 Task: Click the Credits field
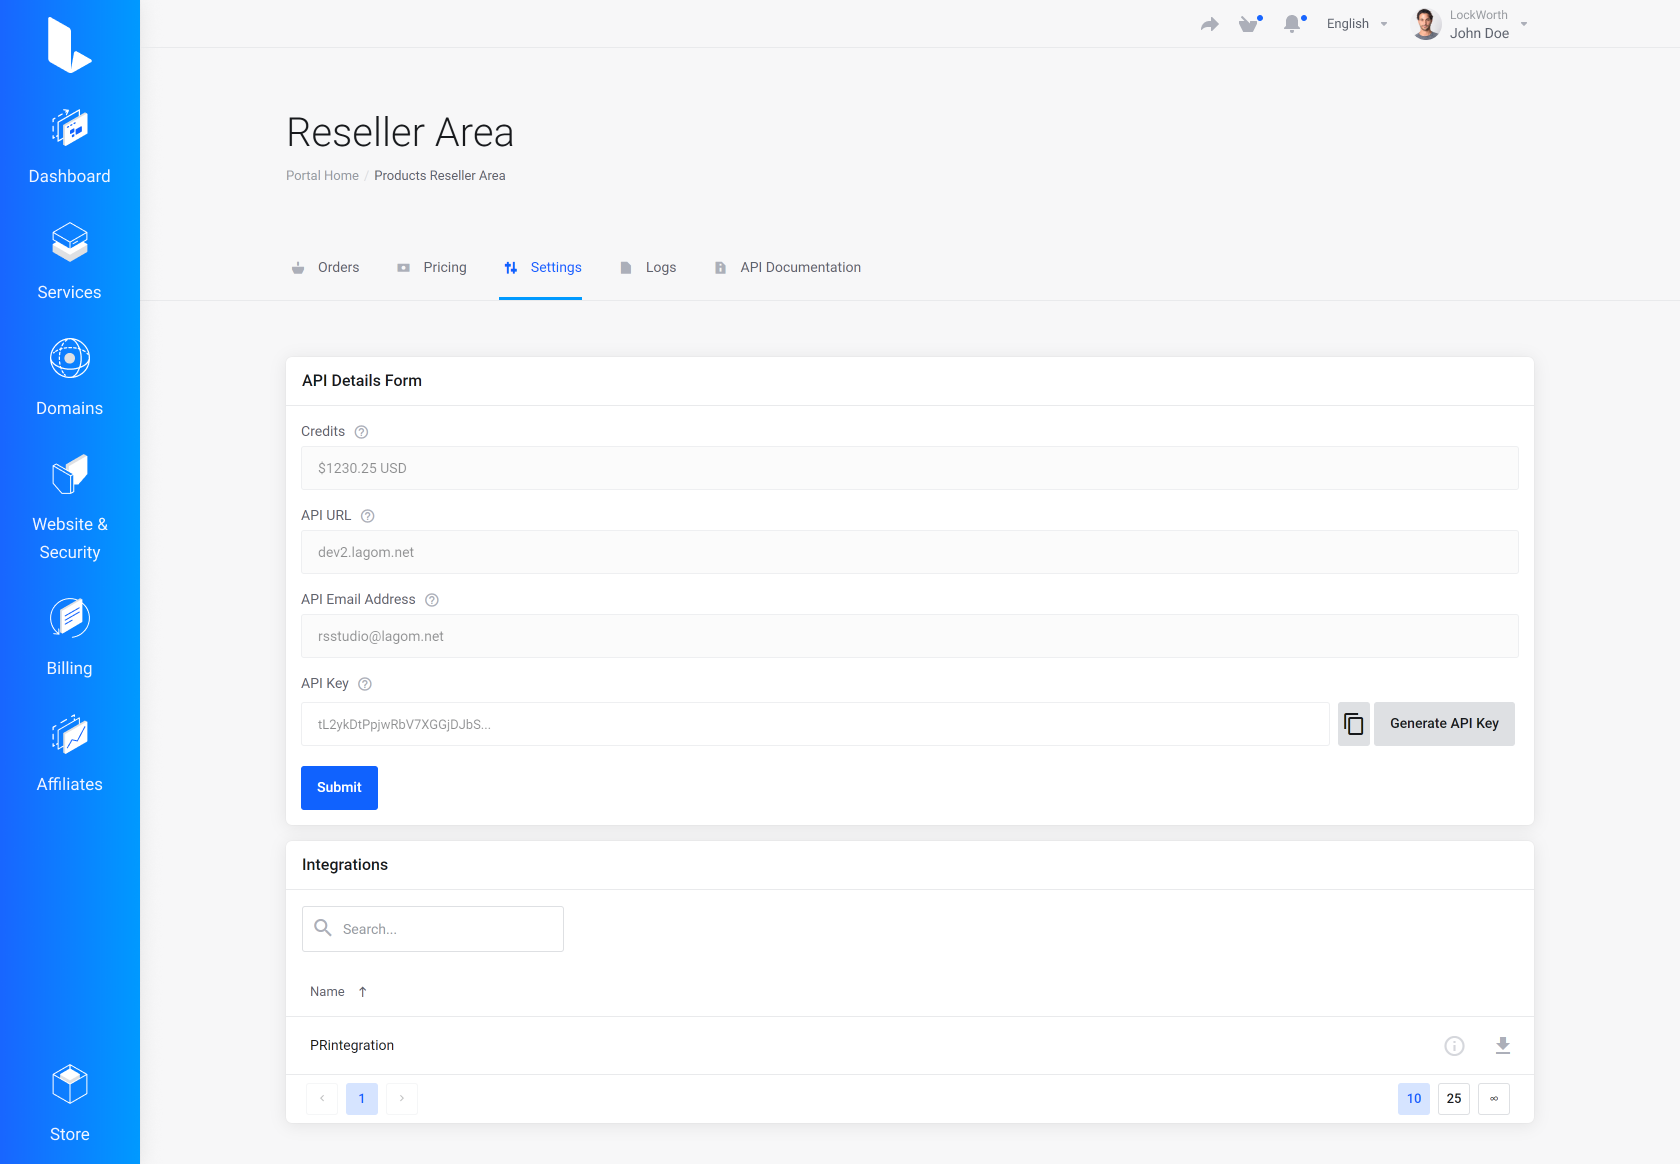point(910,468)
